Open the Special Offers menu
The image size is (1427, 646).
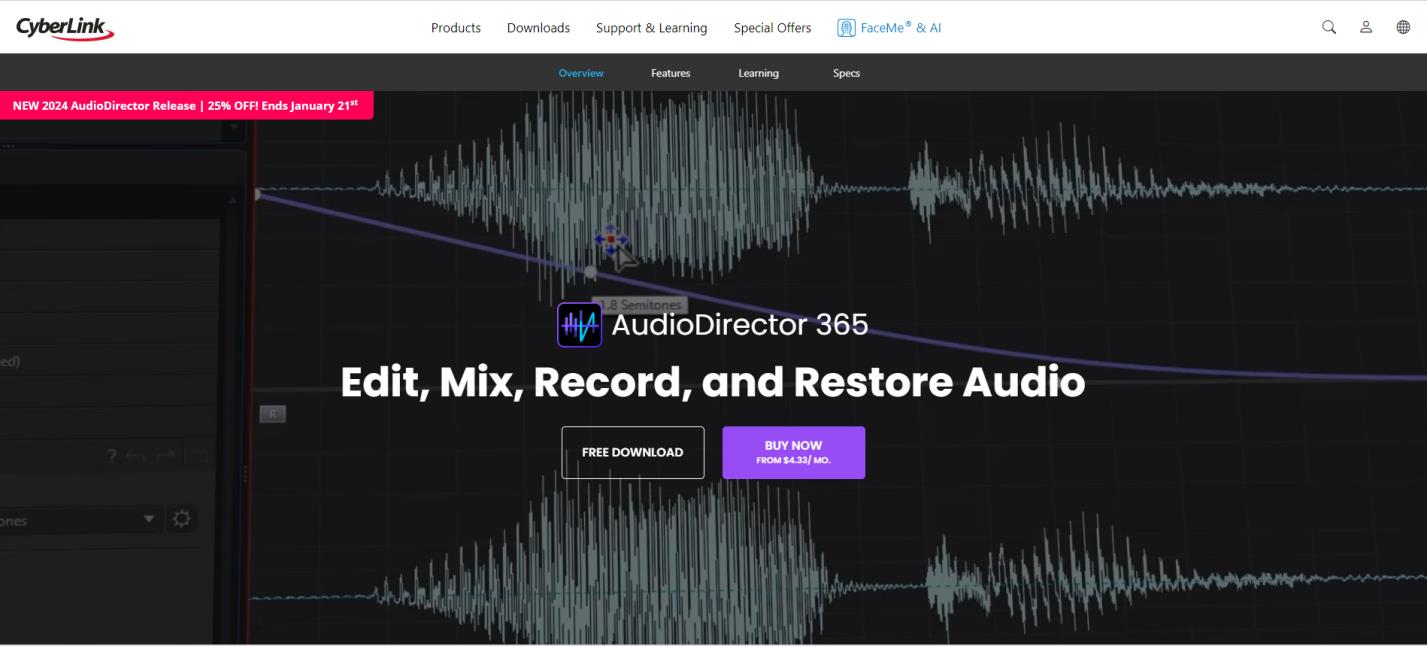coord(772,28)
